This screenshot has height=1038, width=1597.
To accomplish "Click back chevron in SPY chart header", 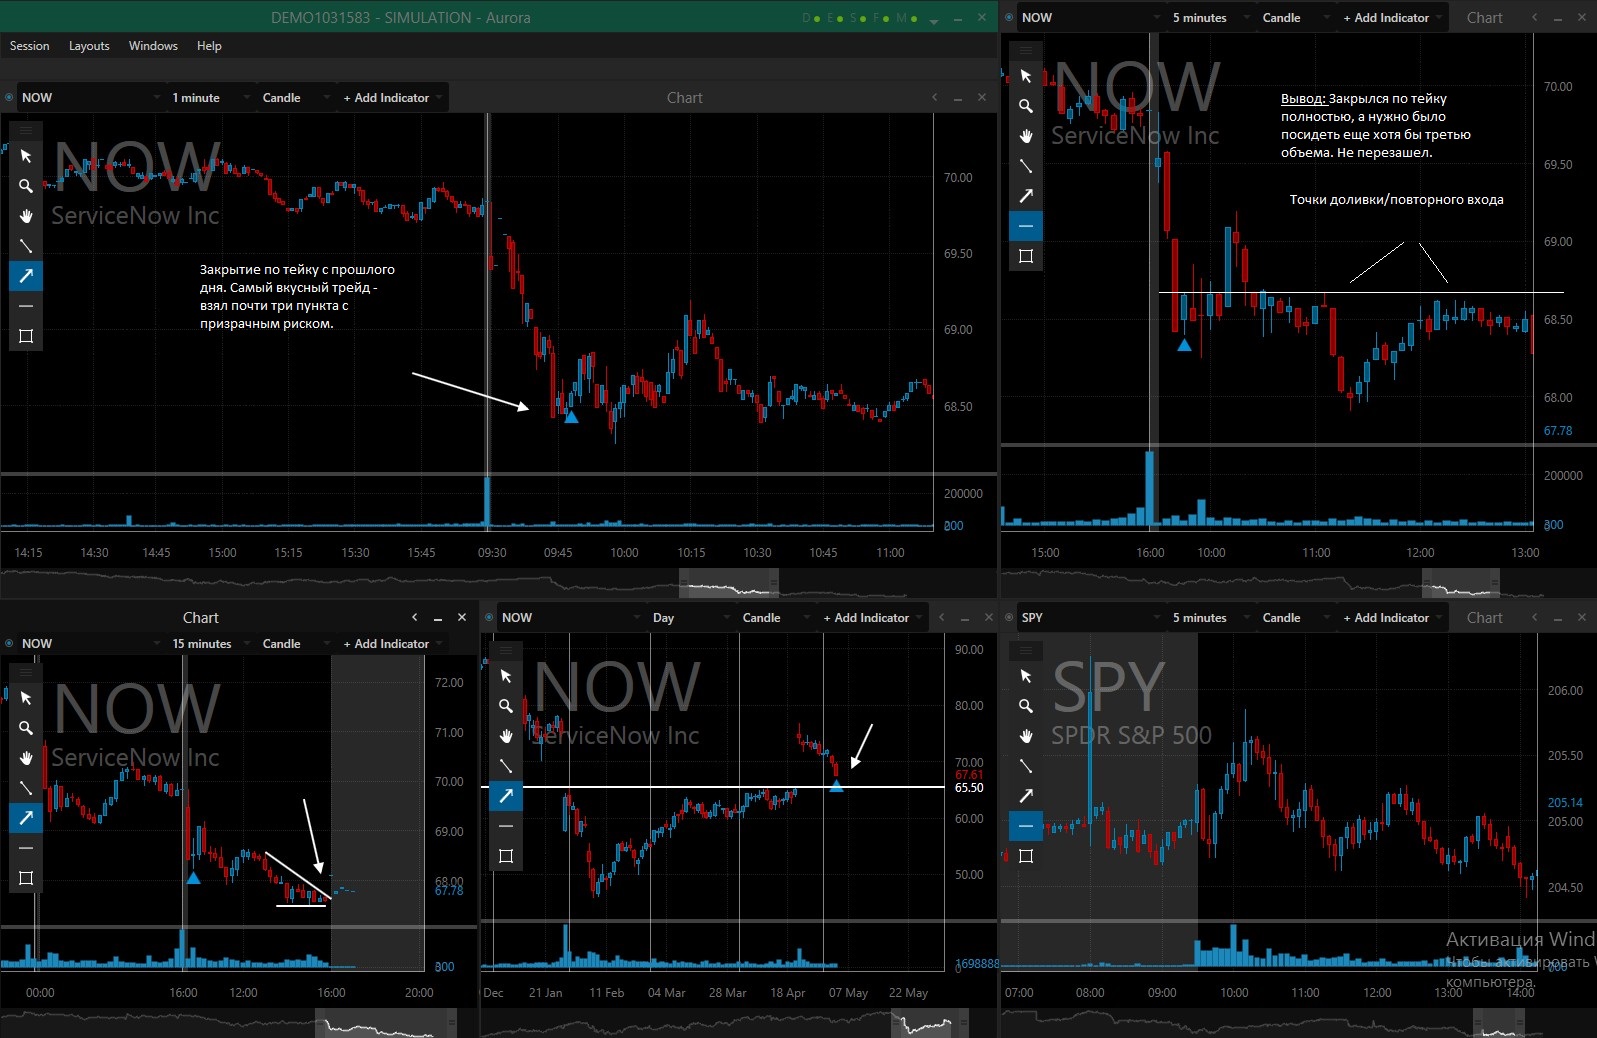I will point(1535,618).
